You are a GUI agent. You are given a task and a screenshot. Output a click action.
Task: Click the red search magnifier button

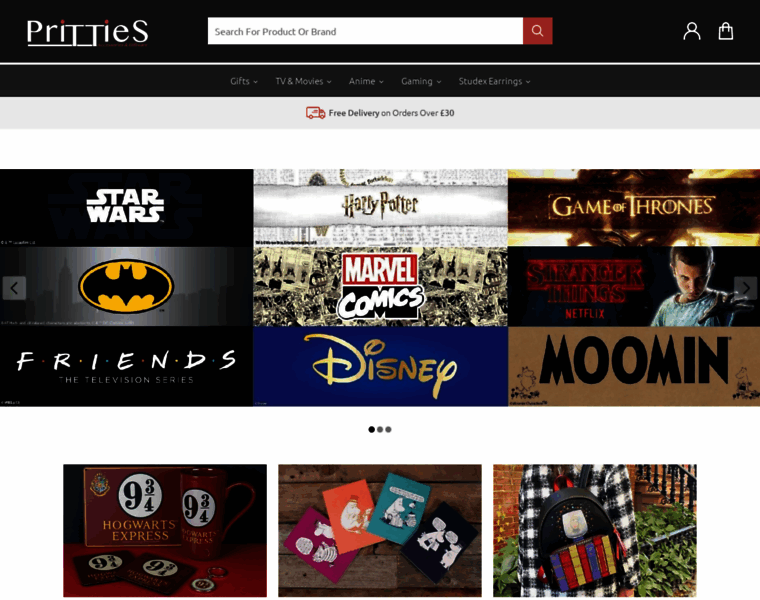point(538,31)
